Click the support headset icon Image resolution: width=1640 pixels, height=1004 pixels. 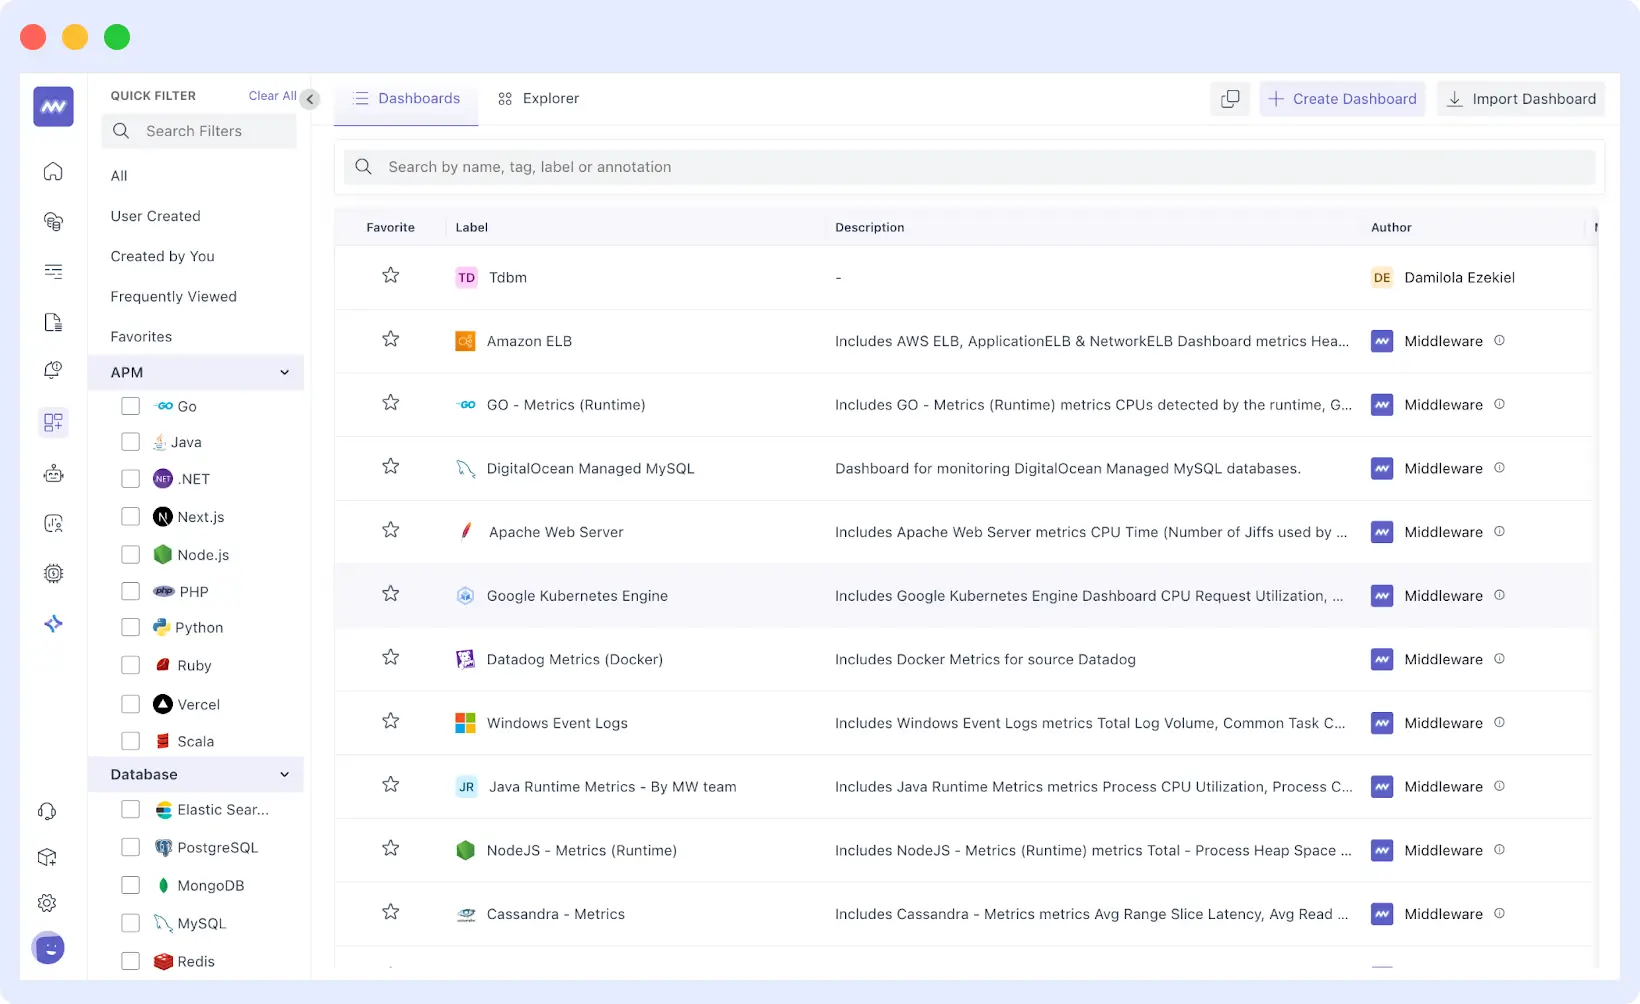(47, 811)
